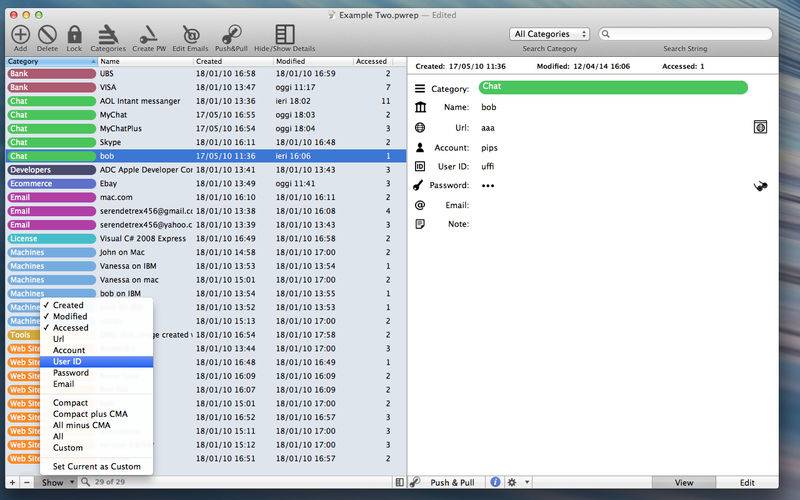
Task: Click the Search String input field
Action: tap(685, 34)
